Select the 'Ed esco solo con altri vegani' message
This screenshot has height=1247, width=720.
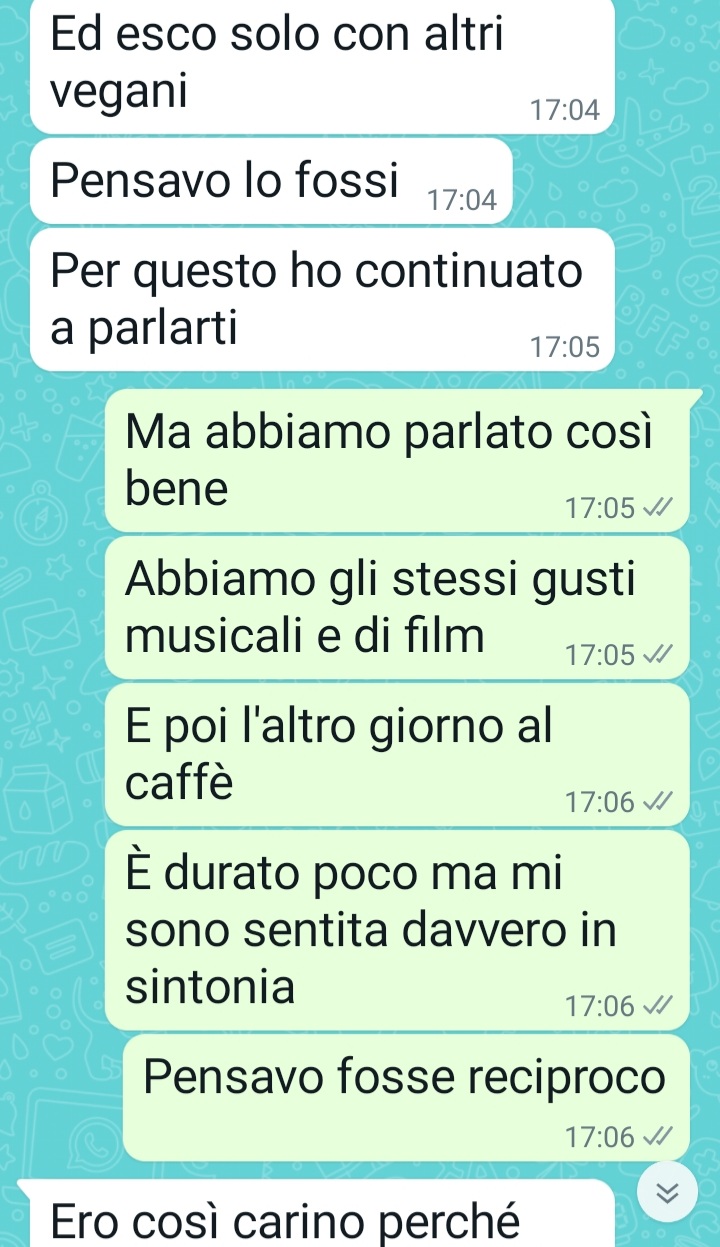click(322, 65)
